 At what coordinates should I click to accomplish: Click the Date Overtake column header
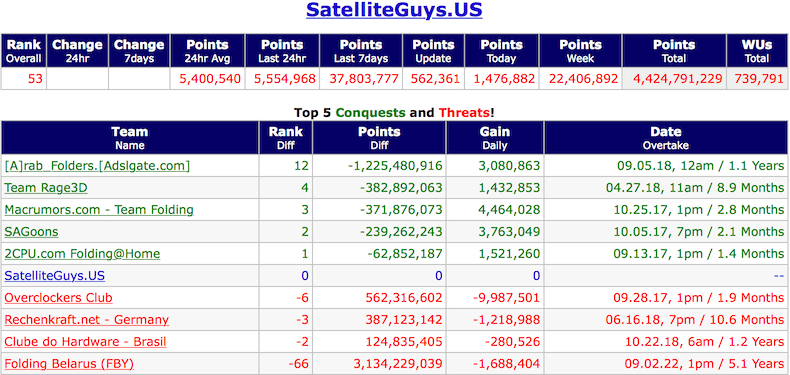point(666,138)
